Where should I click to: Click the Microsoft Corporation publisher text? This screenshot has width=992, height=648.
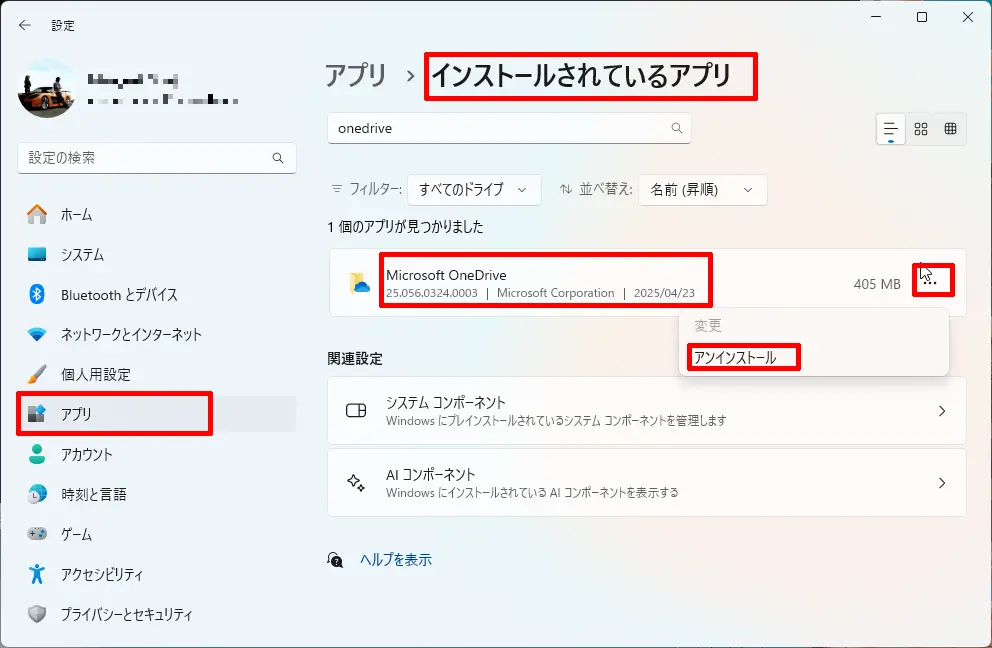point(555,294)
